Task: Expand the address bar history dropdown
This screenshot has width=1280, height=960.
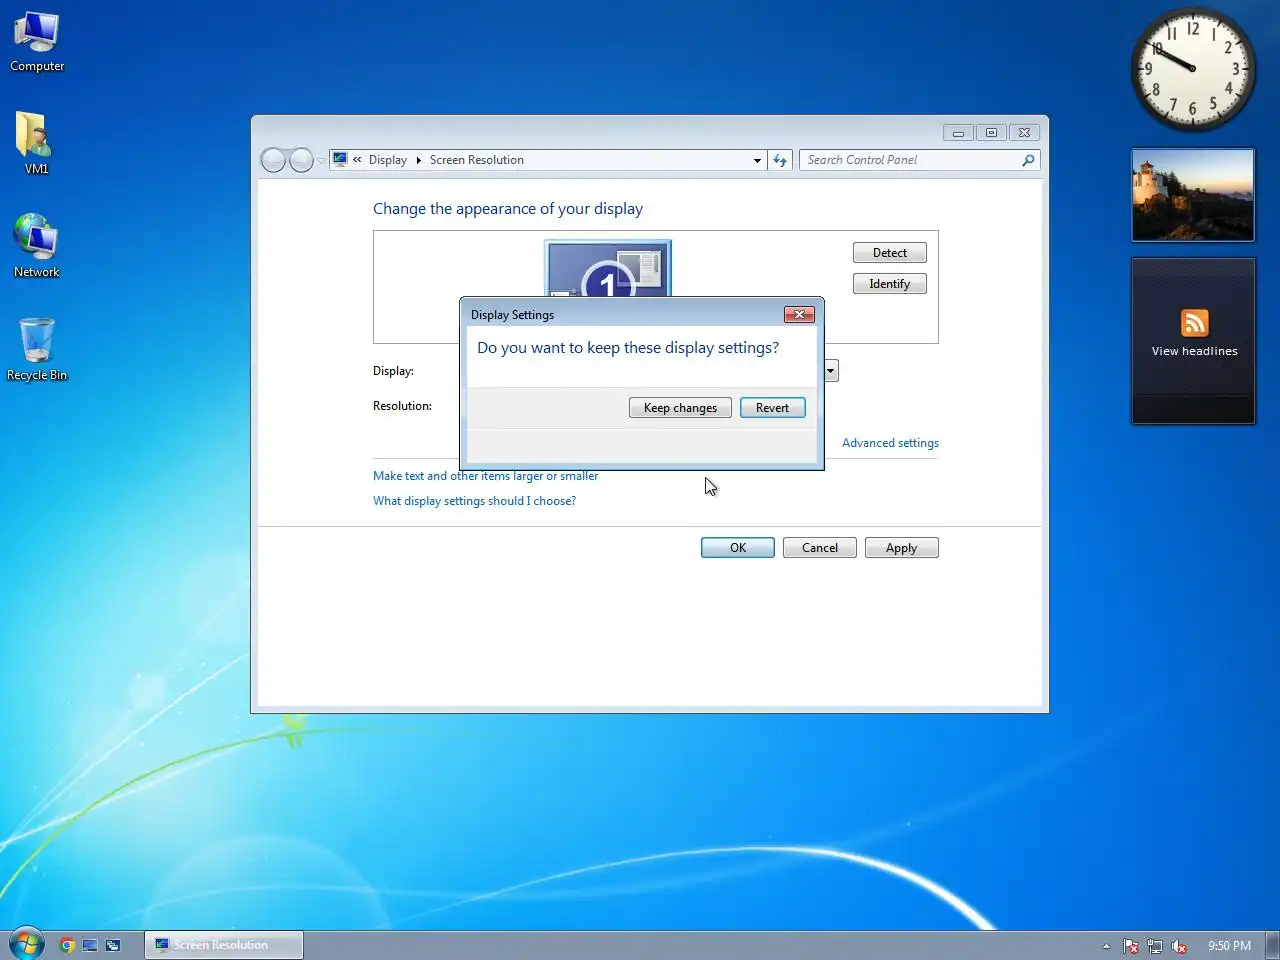Action: tap(757, 160)
